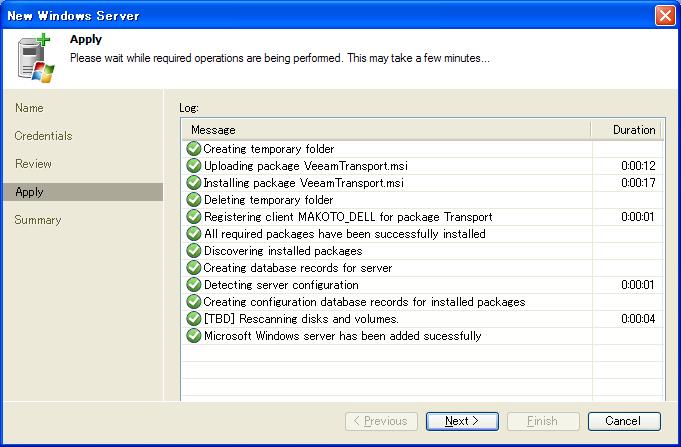681x447 pixels.
Task: Select 'Discovering installed packages' log entry
Action: (x=423, y=251)
